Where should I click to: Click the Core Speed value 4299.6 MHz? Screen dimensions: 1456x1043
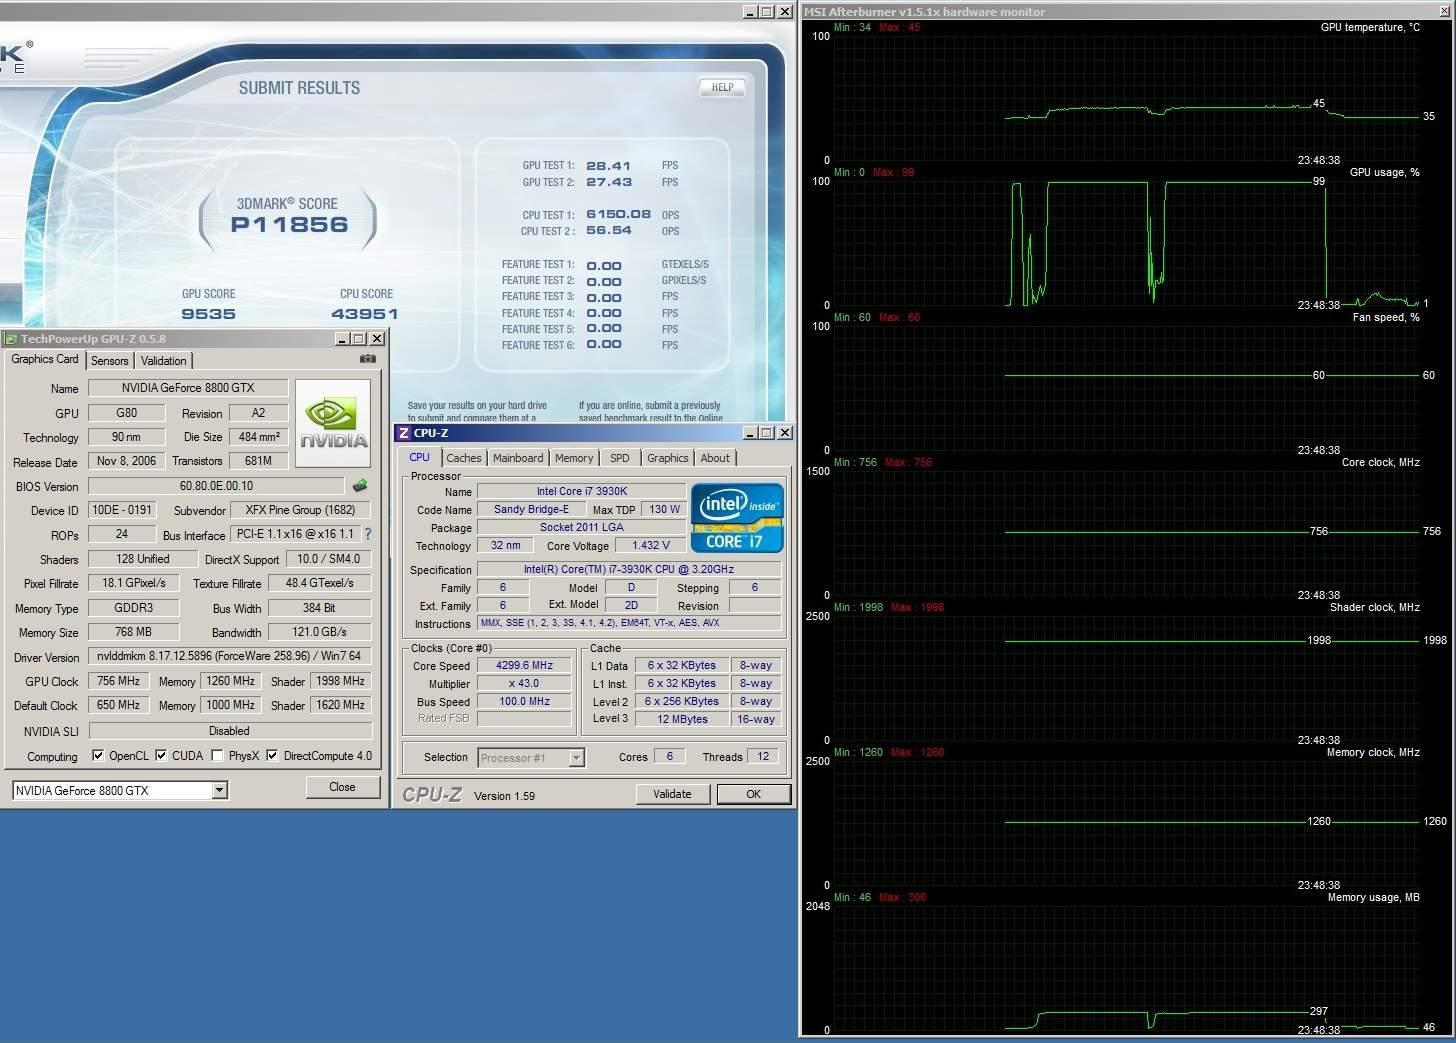[524, 665]
